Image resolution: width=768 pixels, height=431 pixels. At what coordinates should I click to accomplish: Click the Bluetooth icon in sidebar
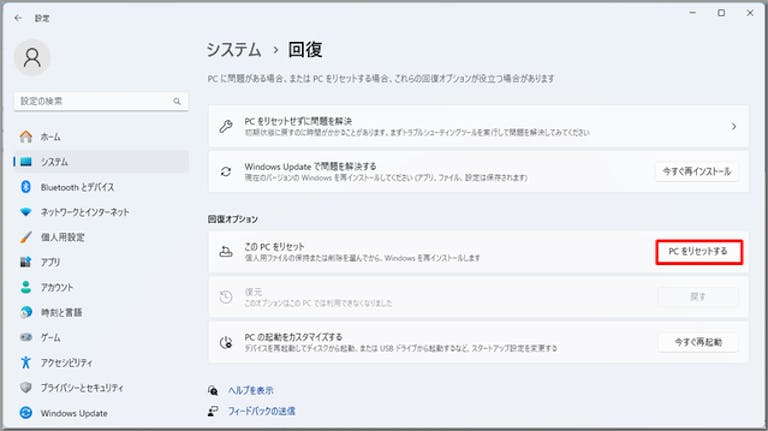point(26,187)
